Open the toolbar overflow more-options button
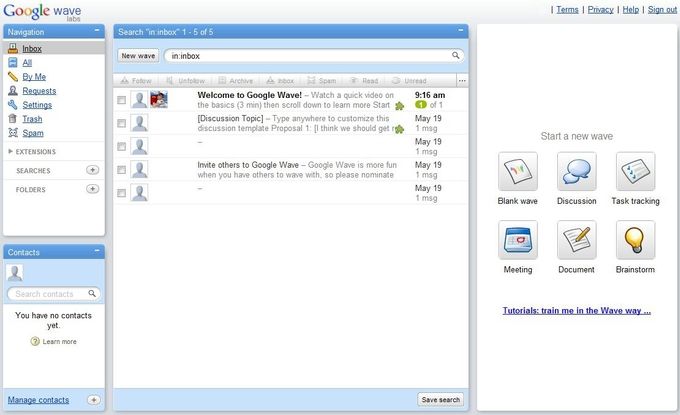680x415 pixels. tap(462, 81)
